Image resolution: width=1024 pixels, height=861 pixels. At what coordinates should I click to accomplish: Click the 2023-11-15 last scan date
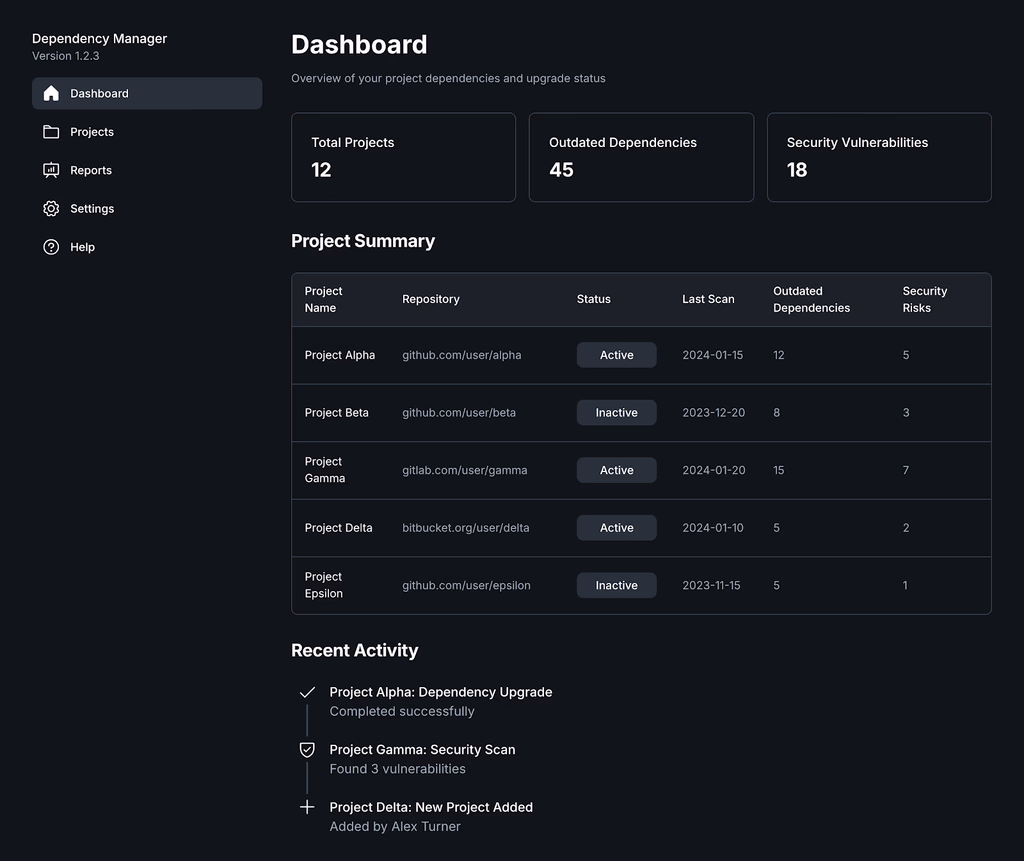click(711, 585)
